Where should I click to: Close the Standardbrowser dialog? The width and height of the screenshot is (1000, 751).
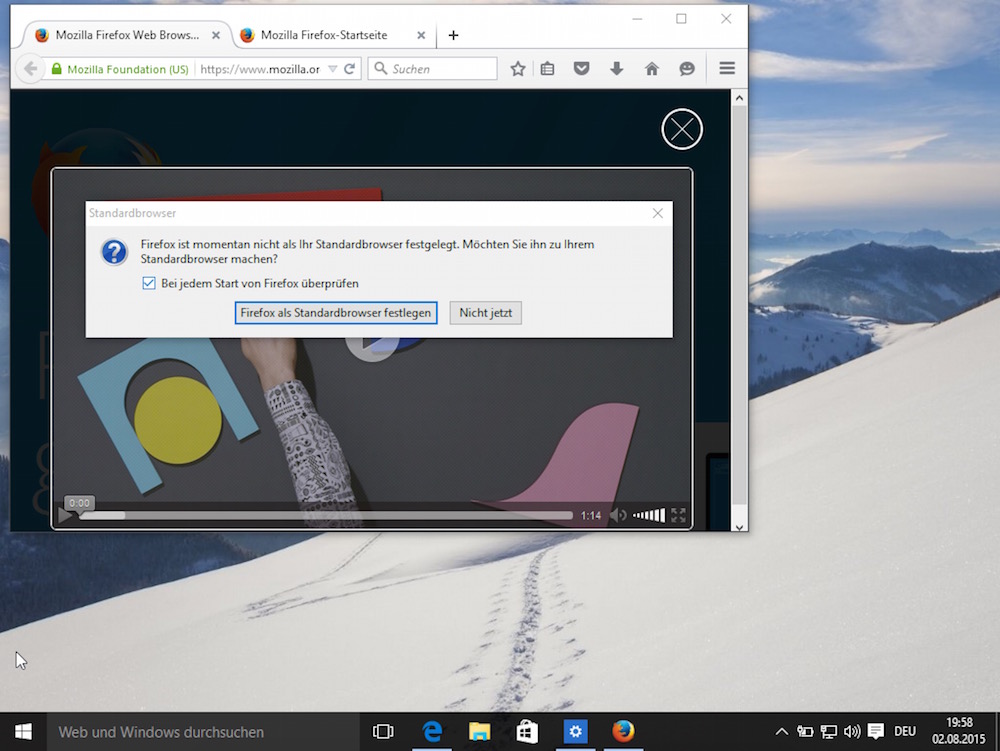(658, 213)
